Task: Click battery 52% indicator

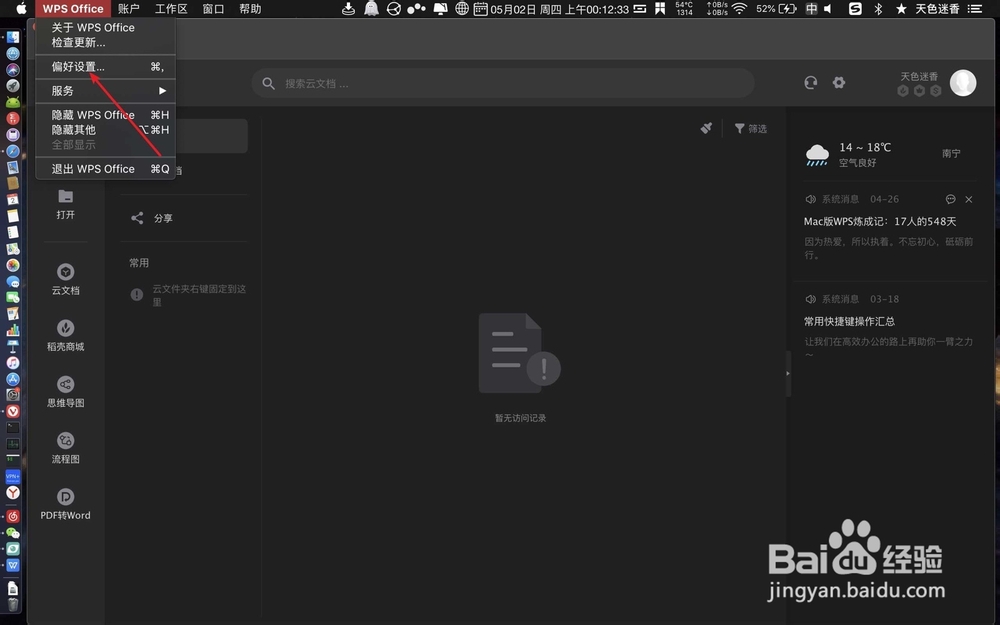Action: tap(776, 8)
